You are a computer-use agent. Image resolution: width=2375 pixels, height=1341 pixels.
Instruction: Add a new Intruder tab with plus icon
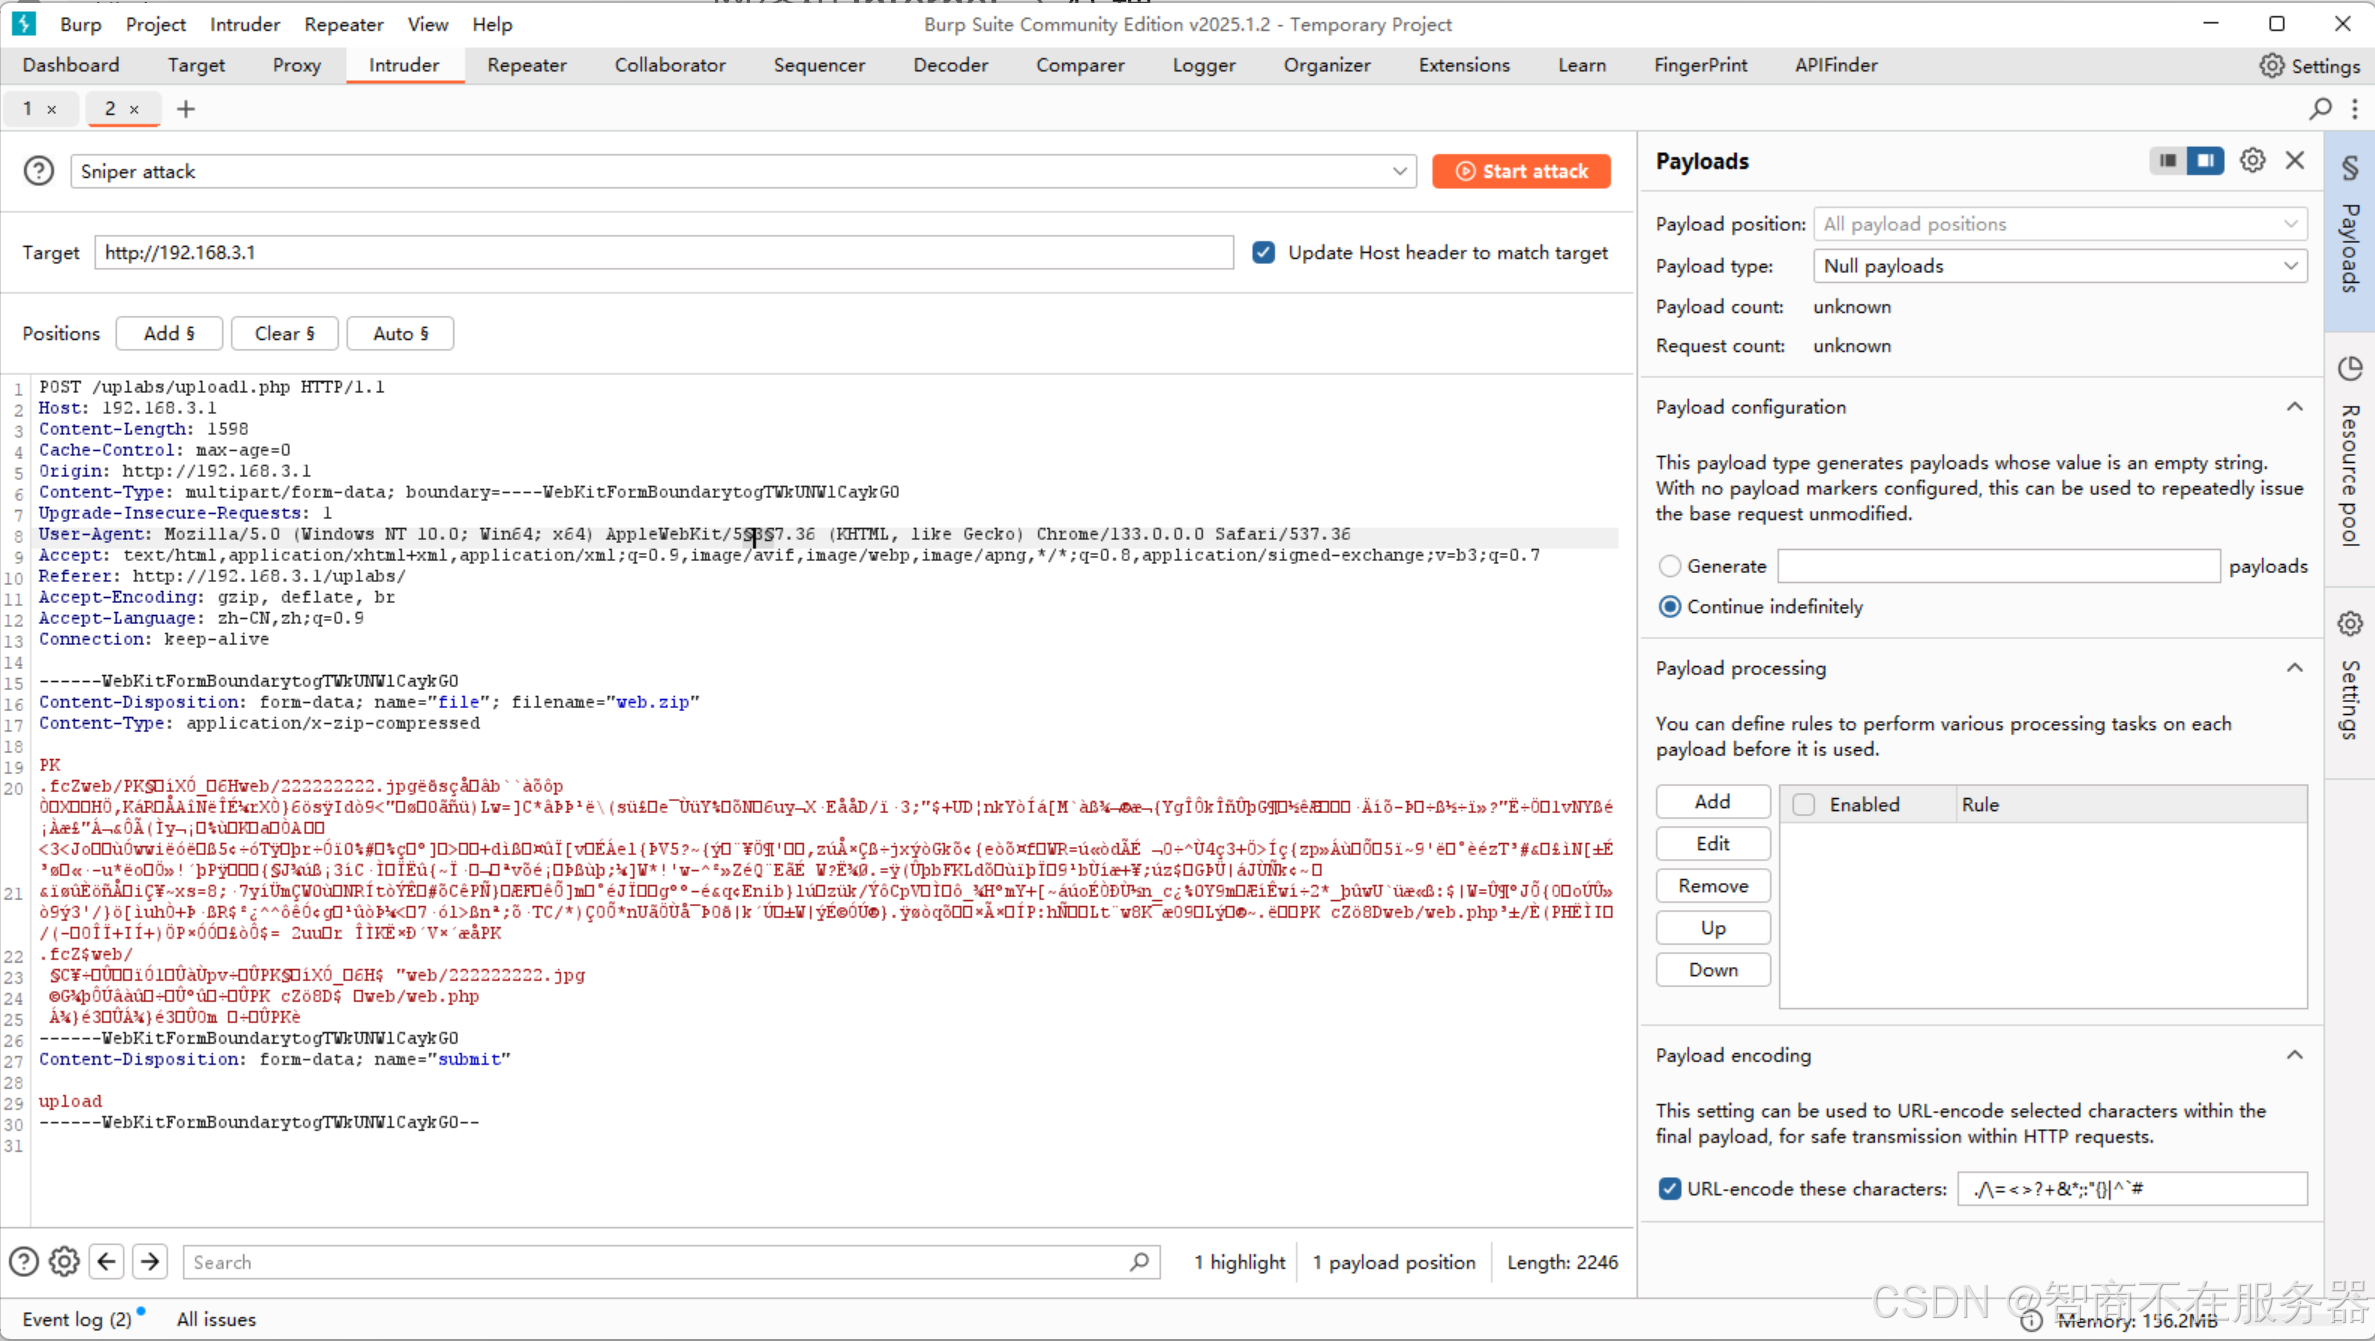pos(186,109)
